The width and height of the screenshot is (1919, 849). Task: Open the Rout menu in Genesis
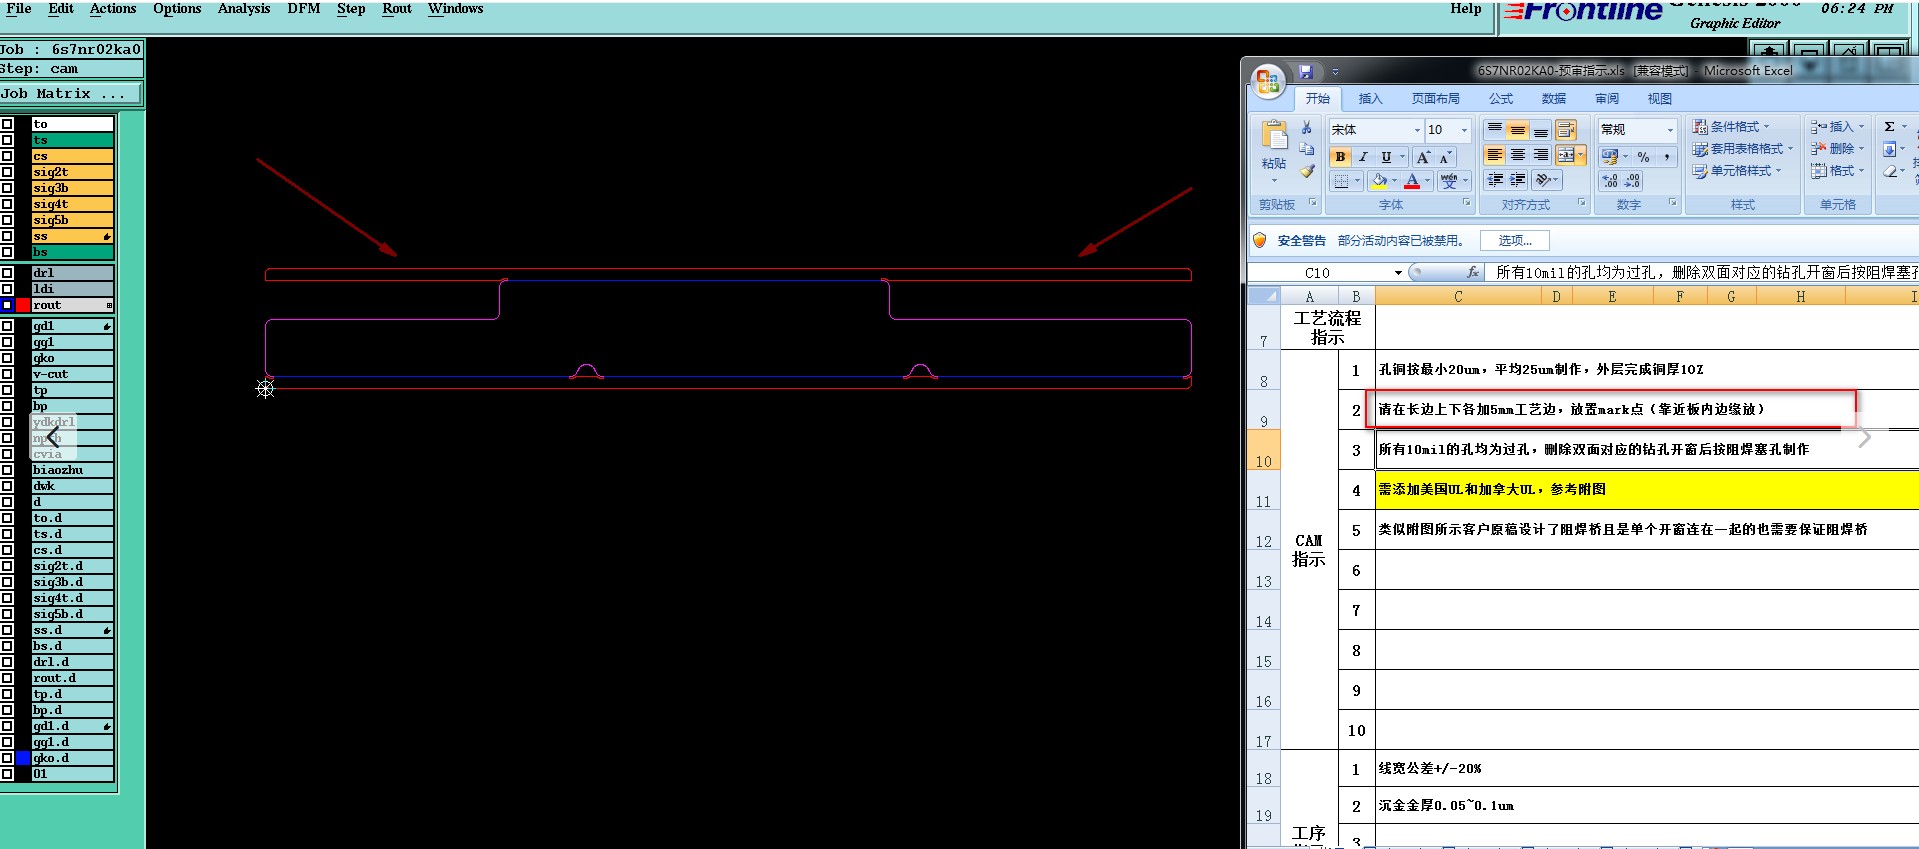pos(397,8)
